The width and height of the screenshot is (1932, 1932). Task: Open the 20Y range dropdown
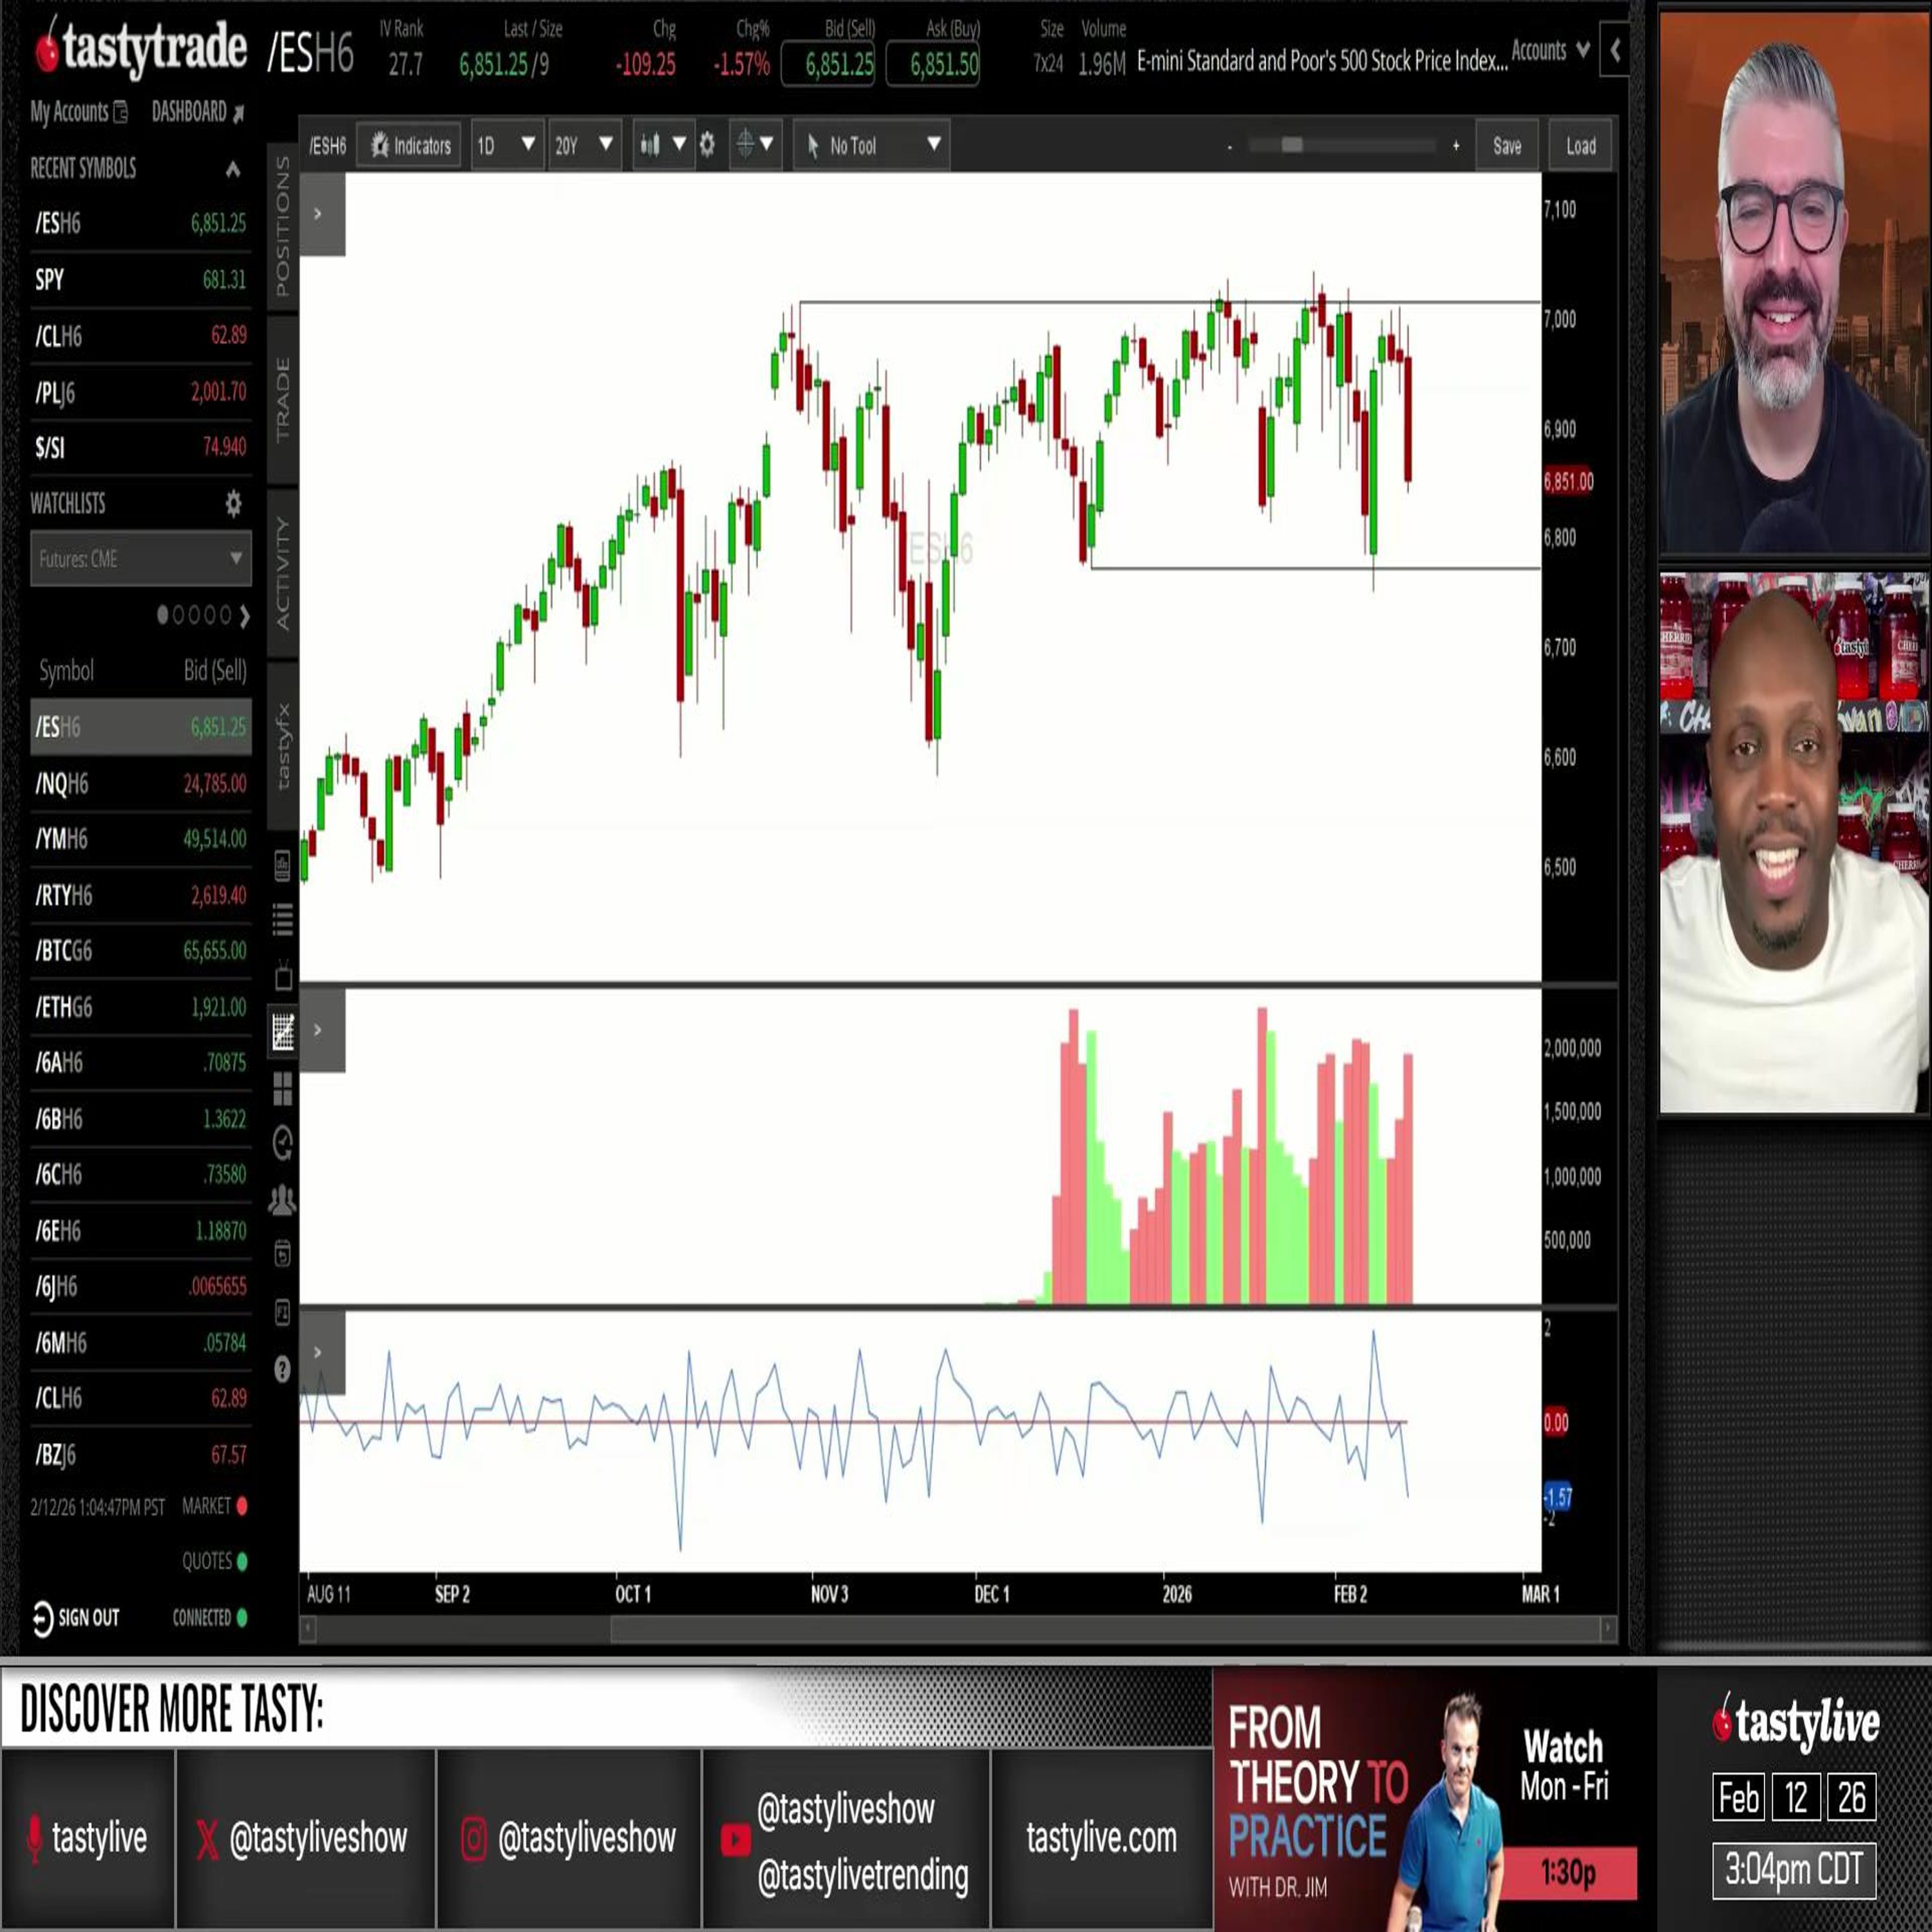[x=584, y=146]
